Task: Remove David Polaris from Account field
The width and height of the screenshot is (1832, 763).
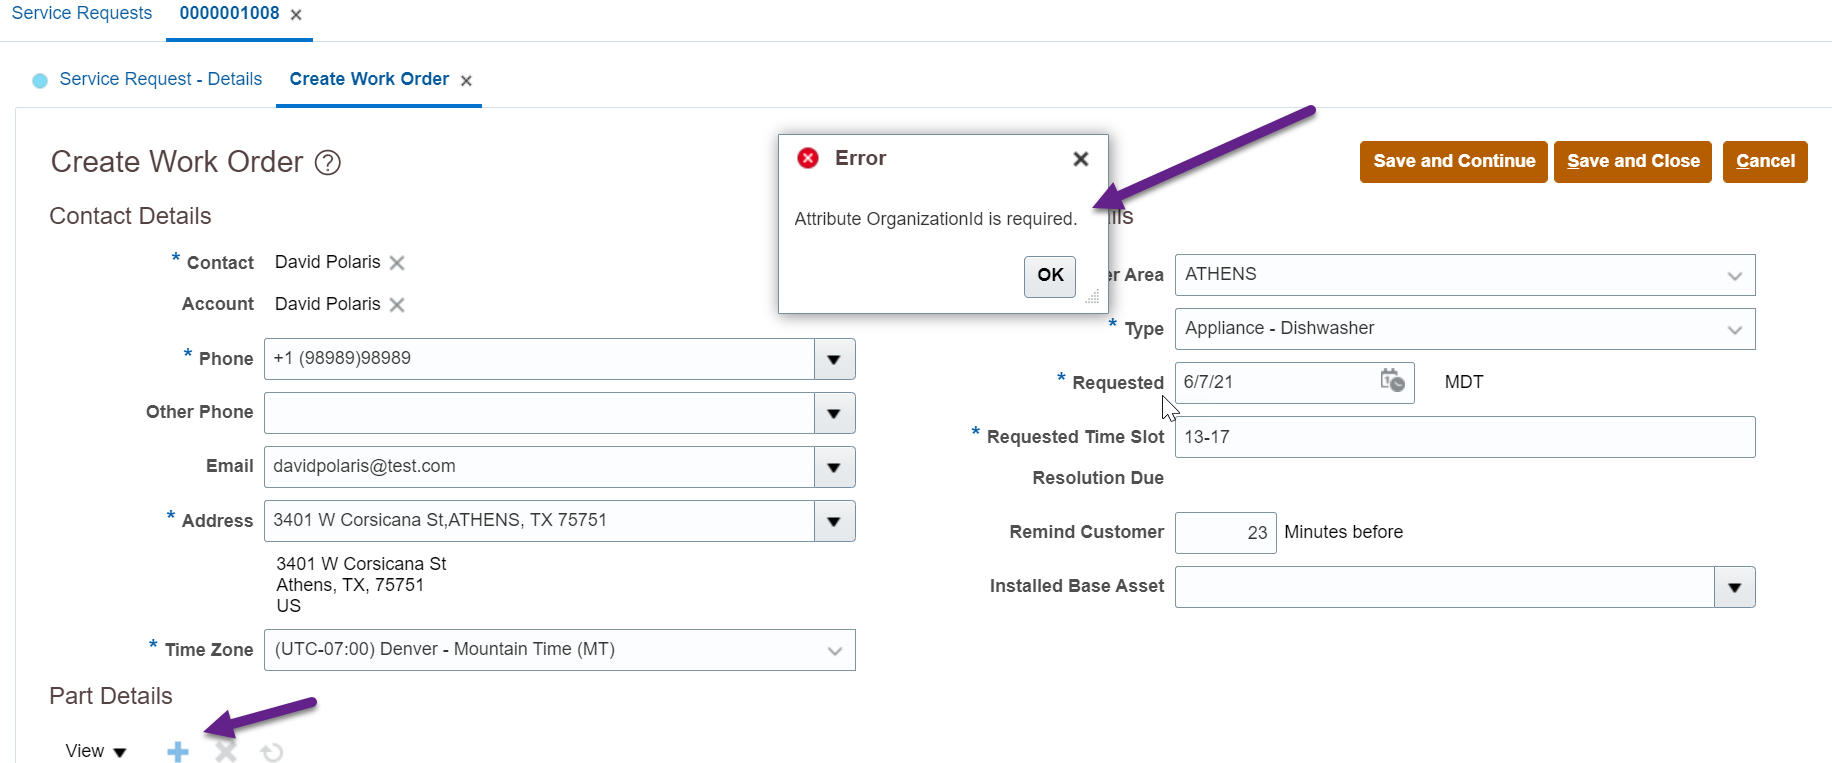Action: [x=397, y=305]
